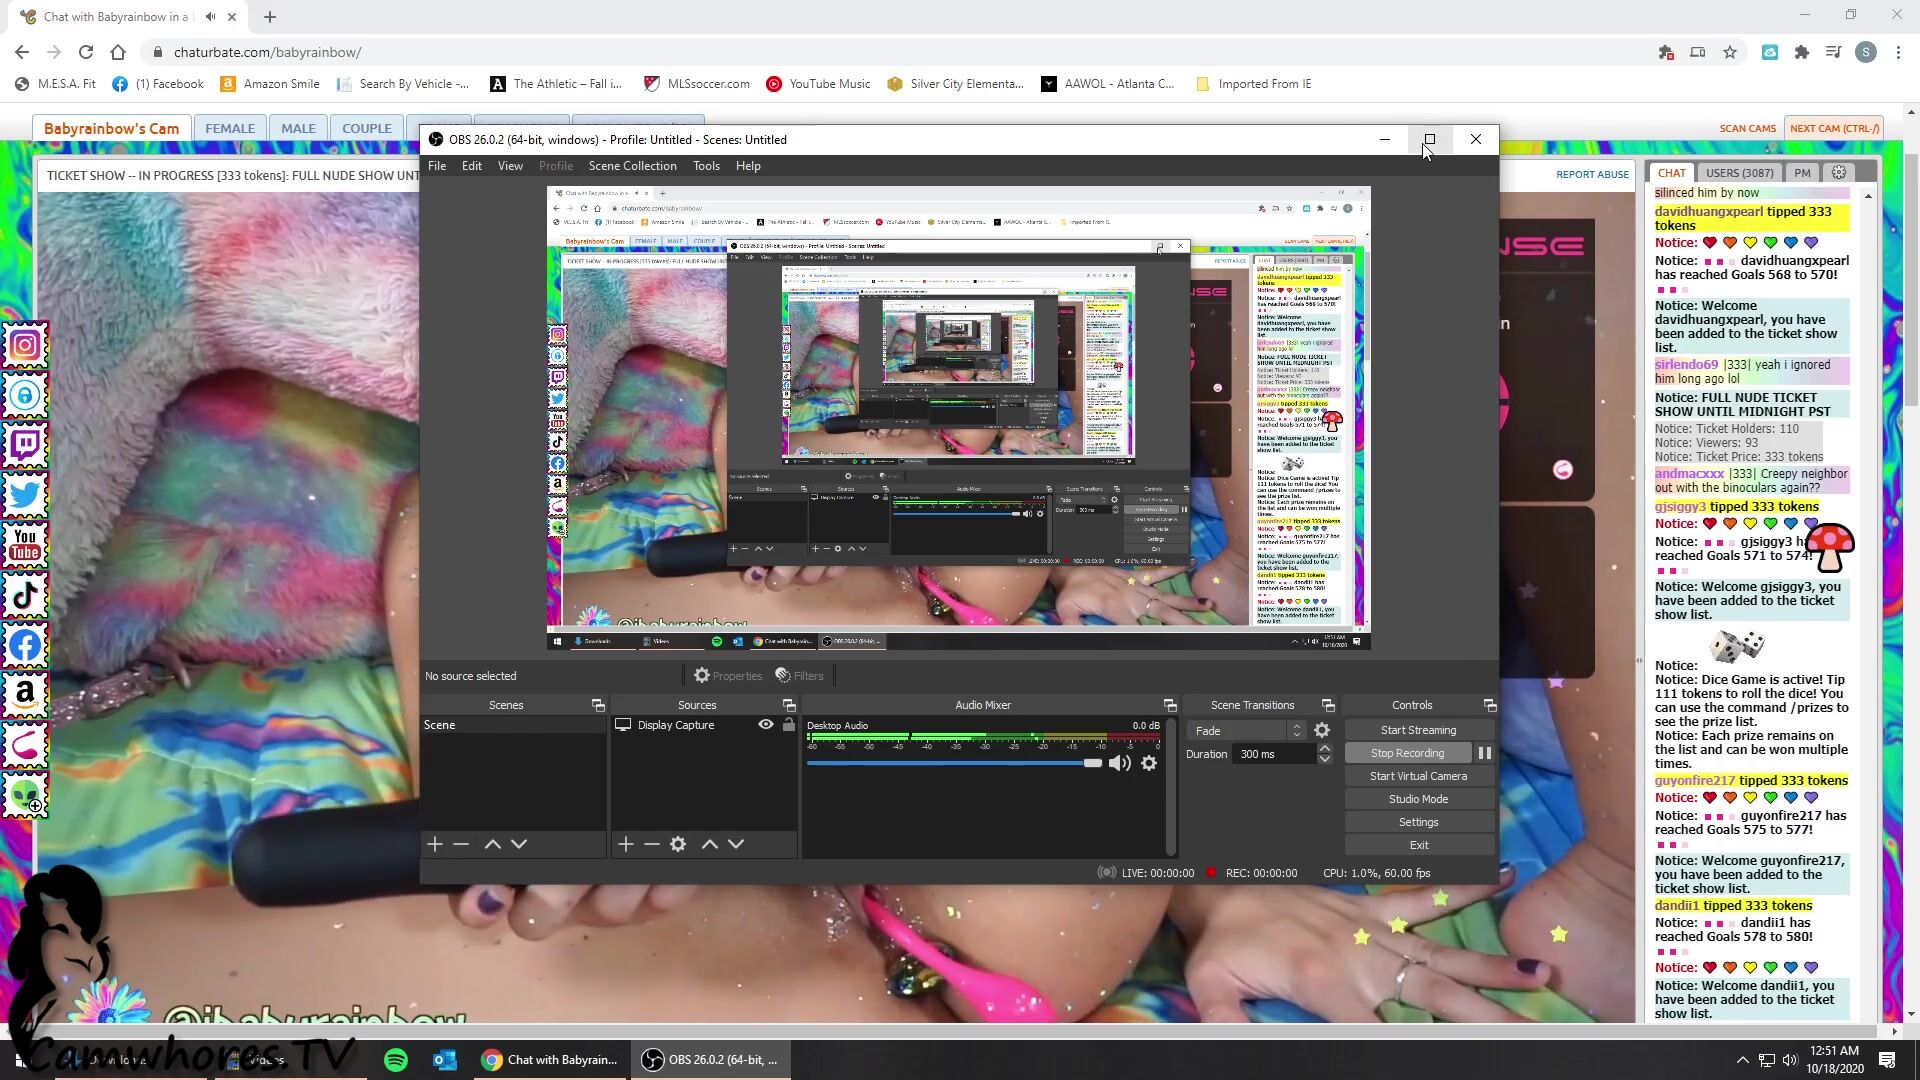
Task: Open chat settings gear tab
Action: tap(1839, 173)
